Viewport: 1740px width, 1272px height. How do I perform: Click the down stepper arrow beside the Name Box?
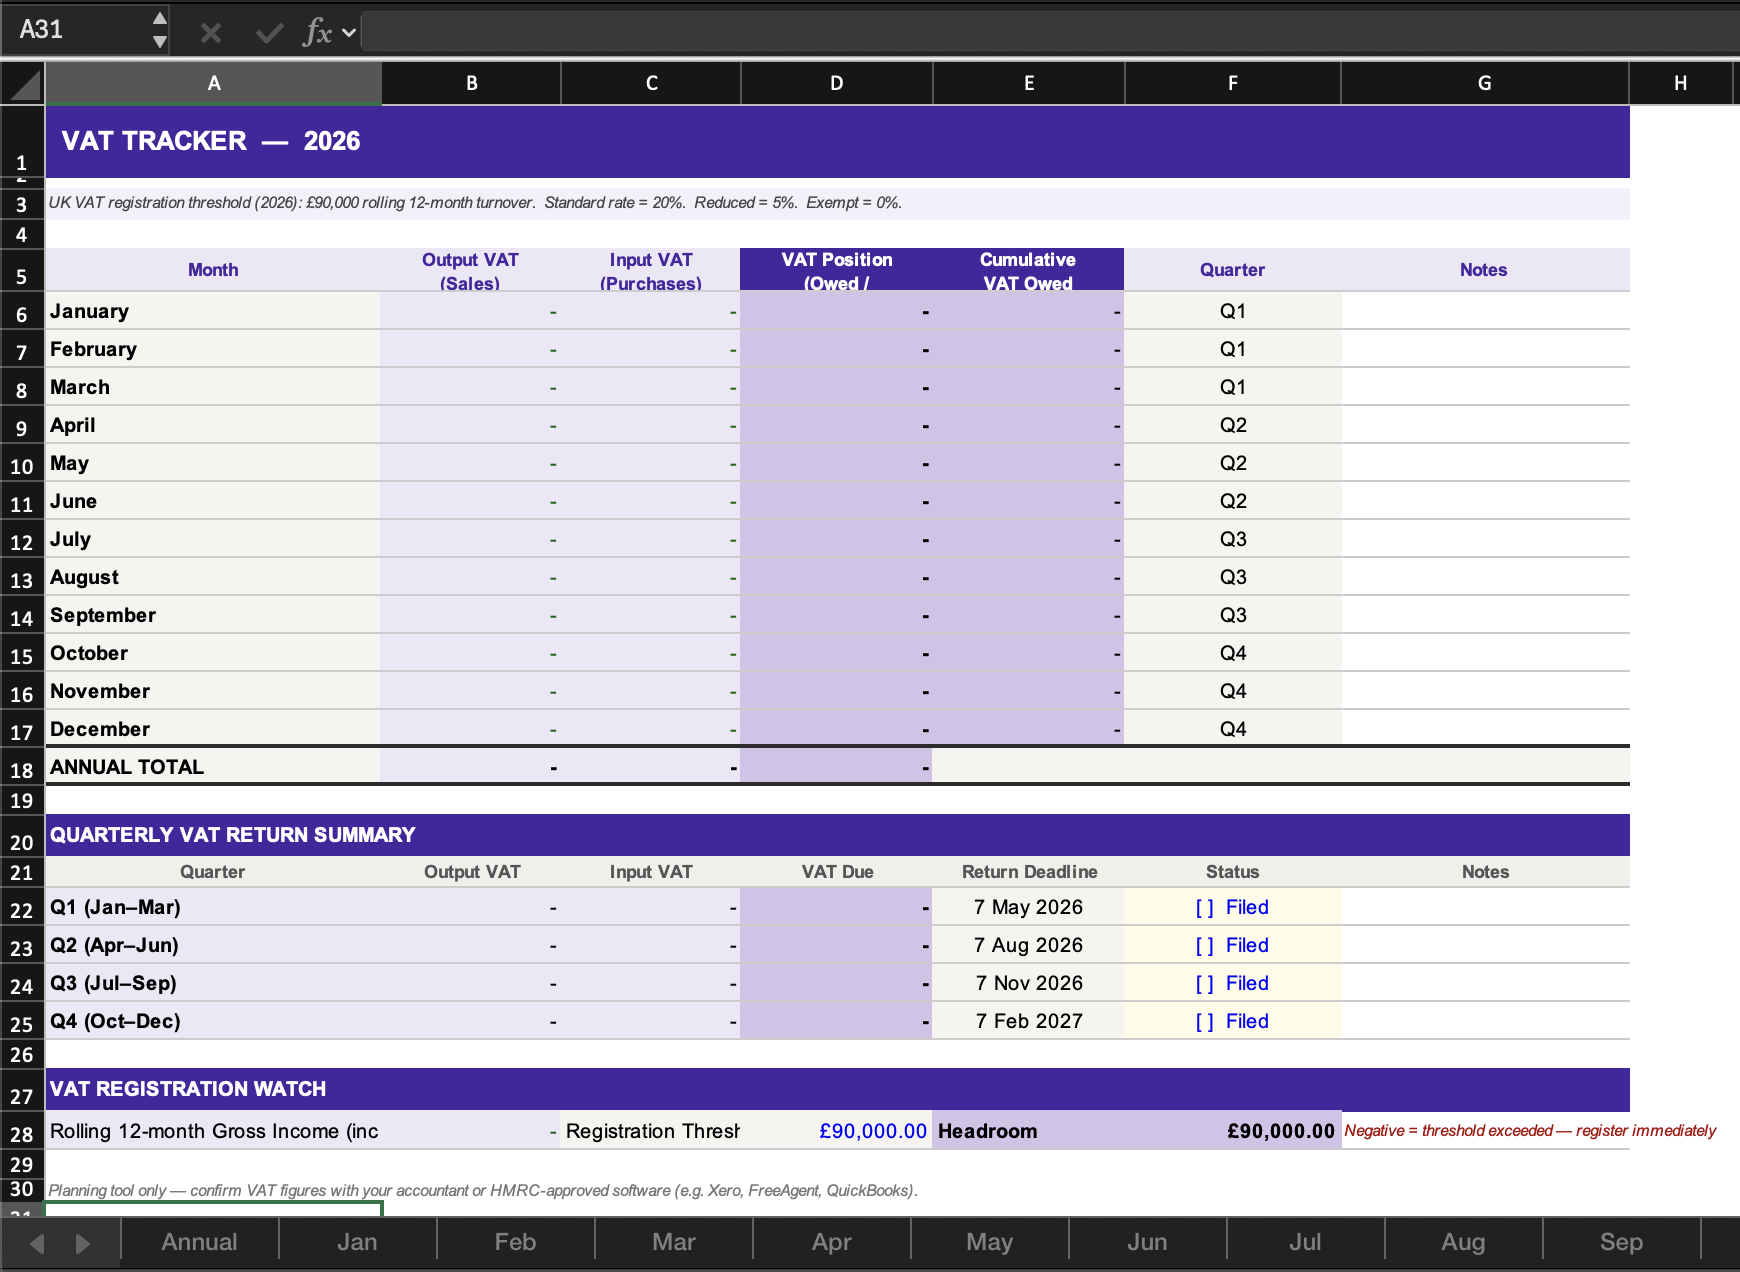[158, 42]
